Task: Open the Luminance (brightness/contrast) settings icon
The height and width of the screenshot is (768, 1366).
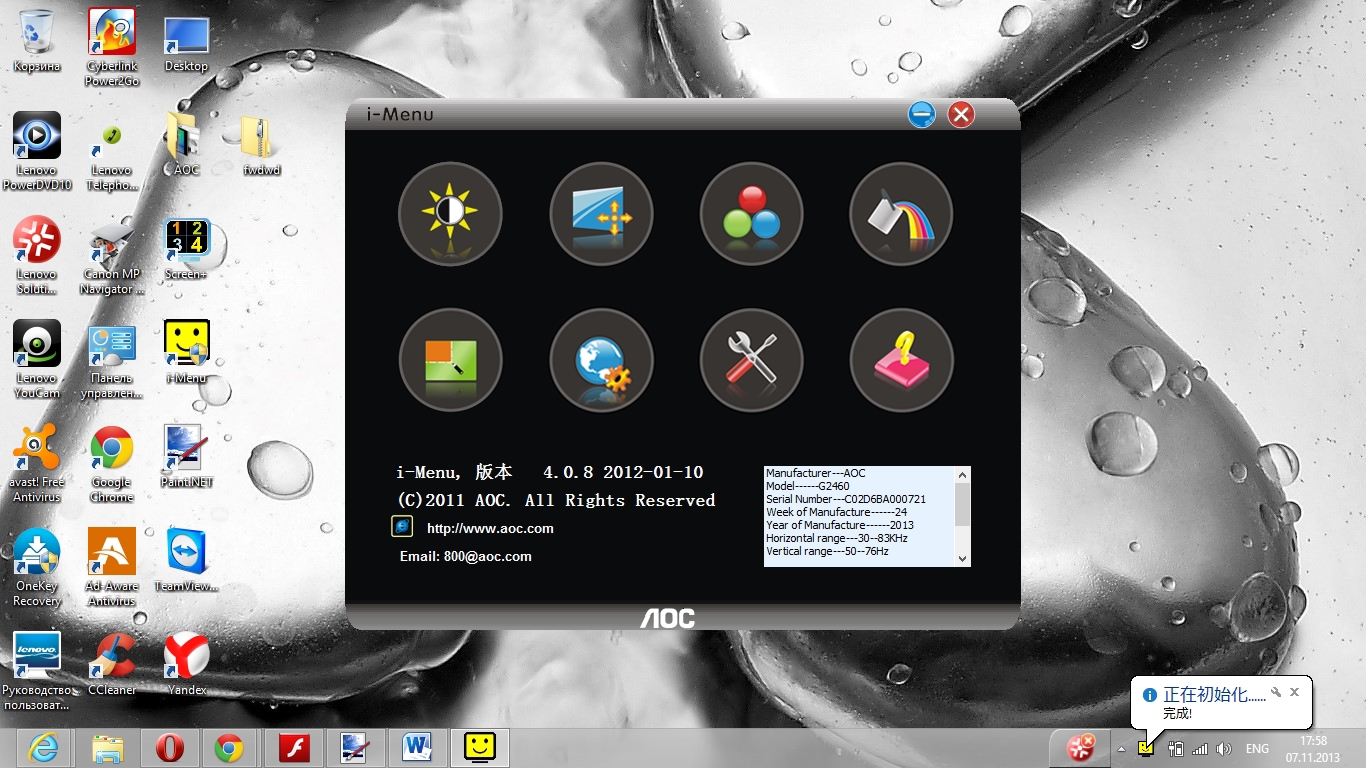Action: (x=450, y=214)
